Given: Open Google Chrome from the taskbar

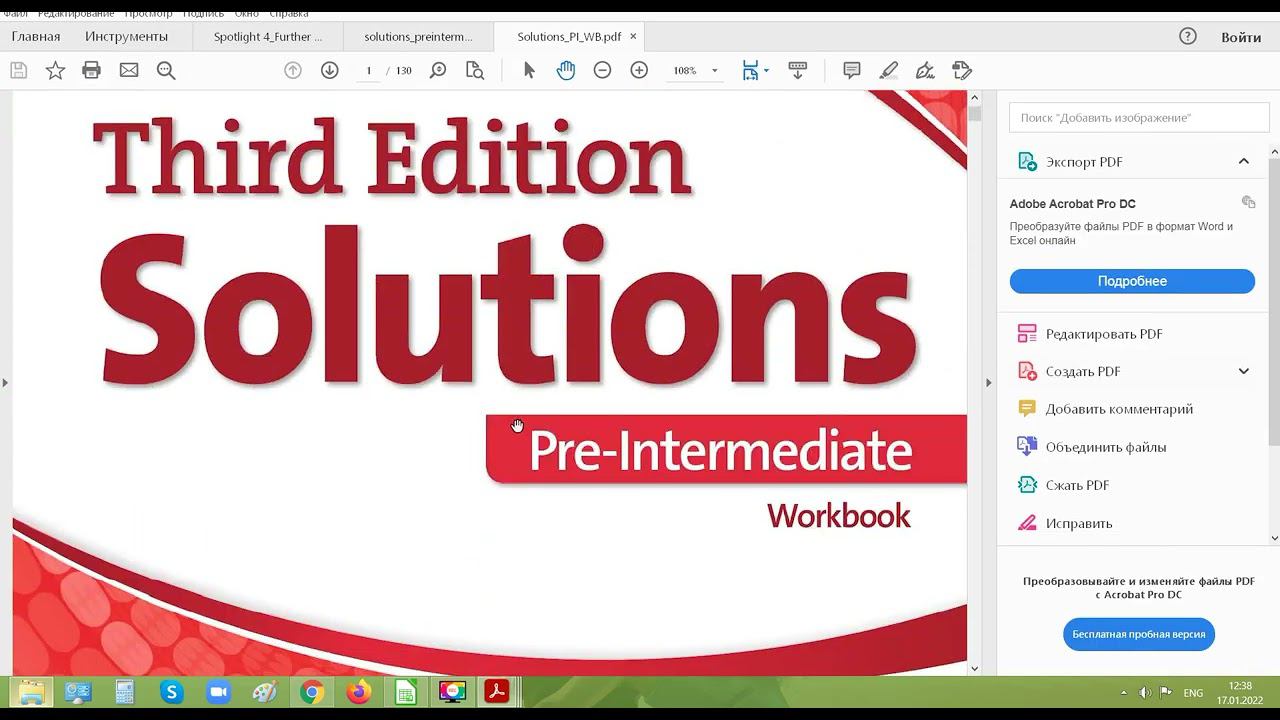Looking at the screenshot, I should click(312, 692).
